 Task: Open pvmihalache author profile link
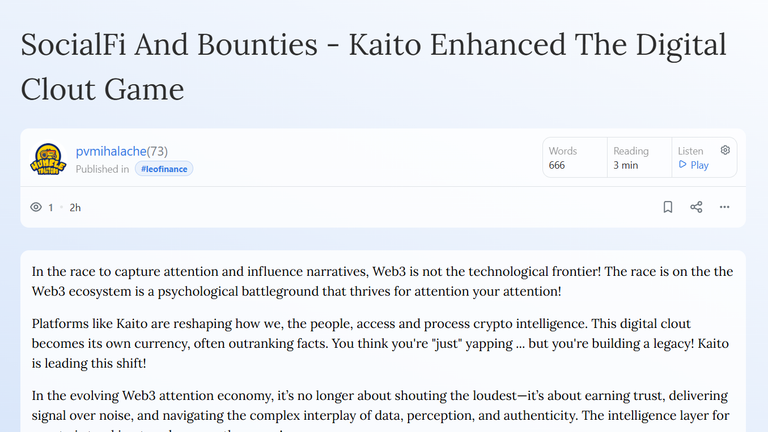click(x=111, y=151)
